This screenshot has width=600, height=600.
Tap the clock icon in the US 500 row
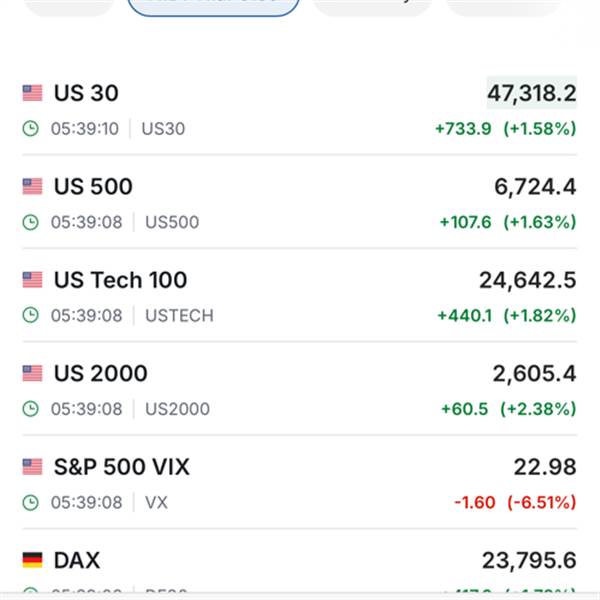tap(31, 222)
